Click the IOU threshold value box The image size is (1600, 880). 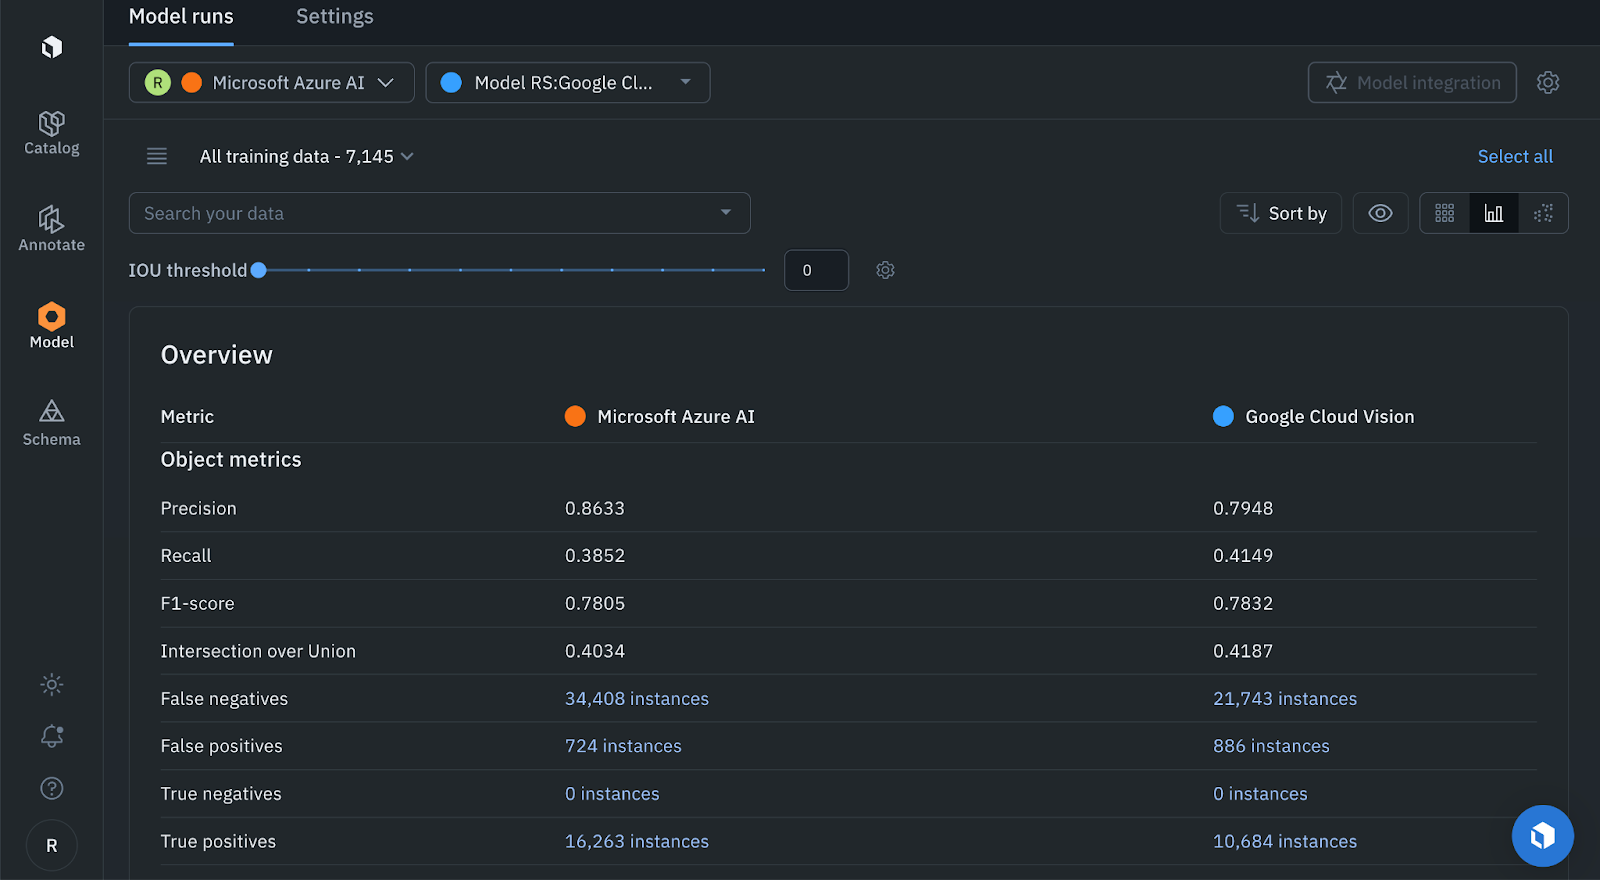pyautogui.click(x=816, y=270)
